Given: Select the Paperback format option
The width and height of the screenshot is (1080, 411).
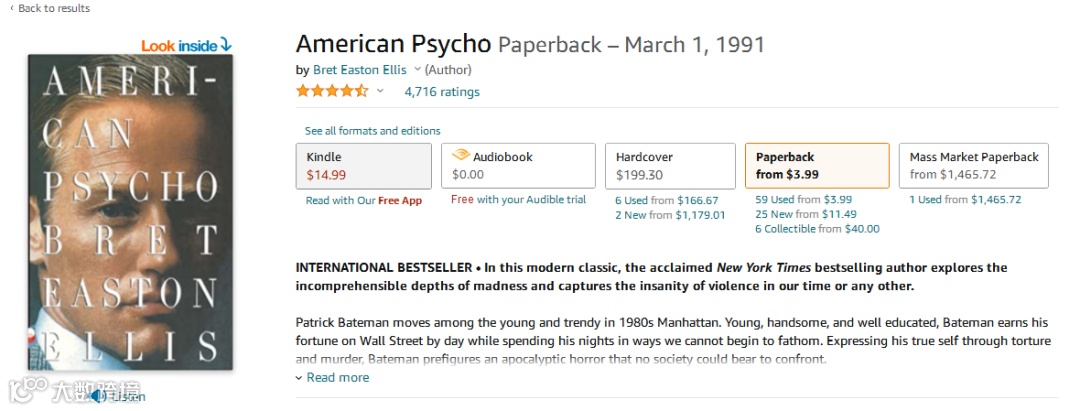Looking at the screenshot, I should [x=816, y=166].
